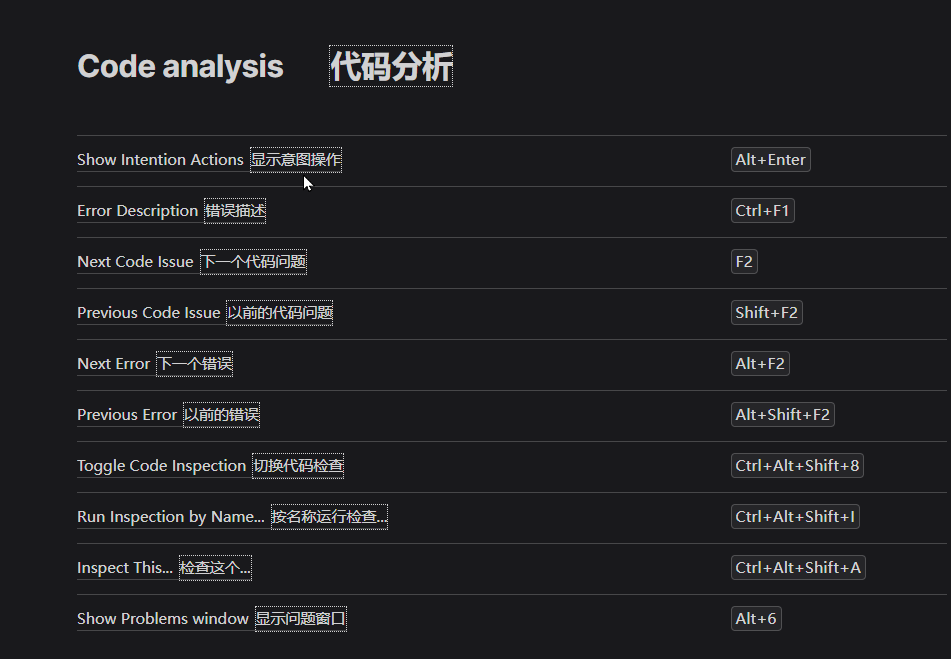This screenshot has height=659, width=951.
Task: Click the Toggle Code Inspection label
Action: [x=161, y=466]
